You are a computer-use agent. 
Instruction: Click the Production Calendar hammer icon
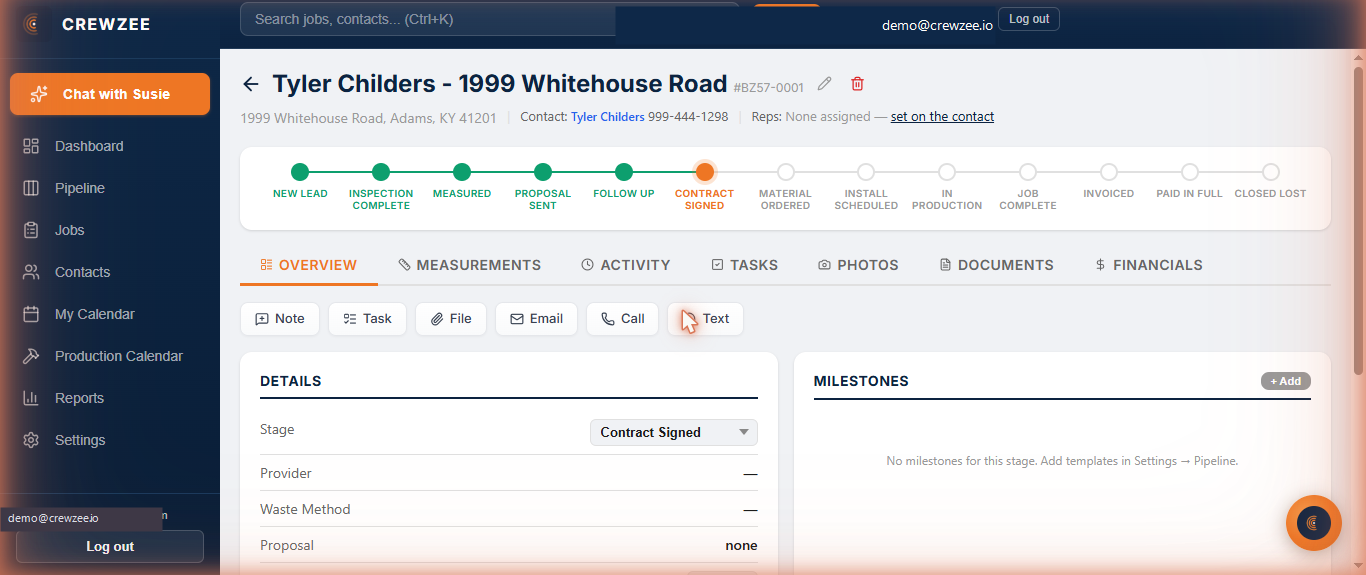point(31,356)
